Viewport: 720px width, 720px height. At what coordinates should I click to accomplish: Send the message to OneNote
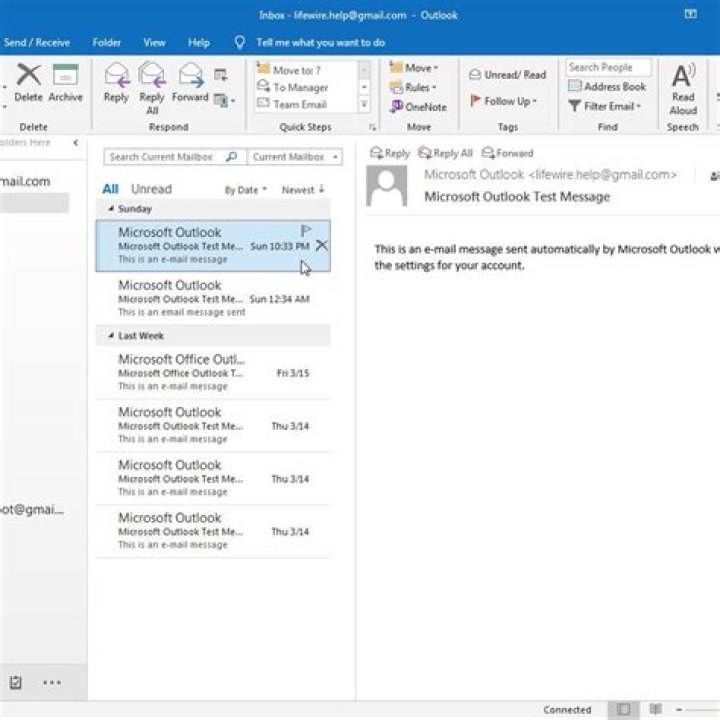coord(418,107)
